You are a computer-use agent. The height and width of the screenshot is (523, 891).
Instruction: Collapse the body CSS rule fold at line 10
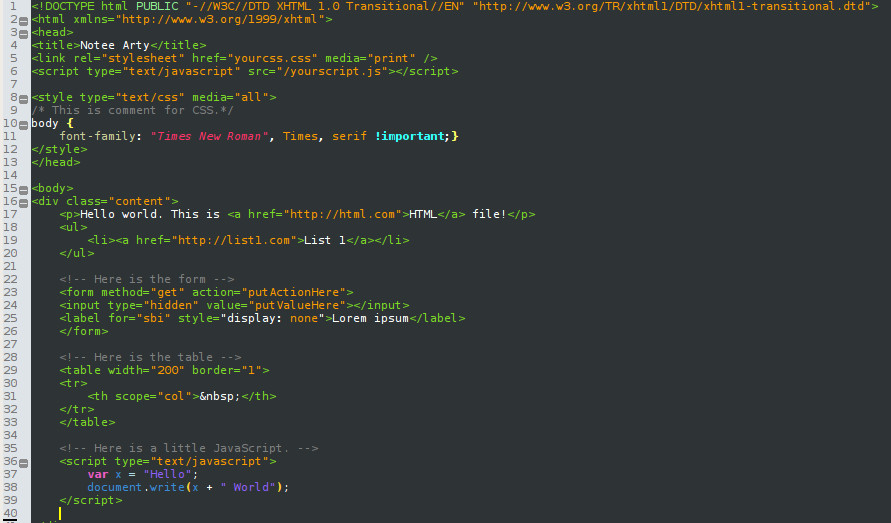[x=23, y=125]
